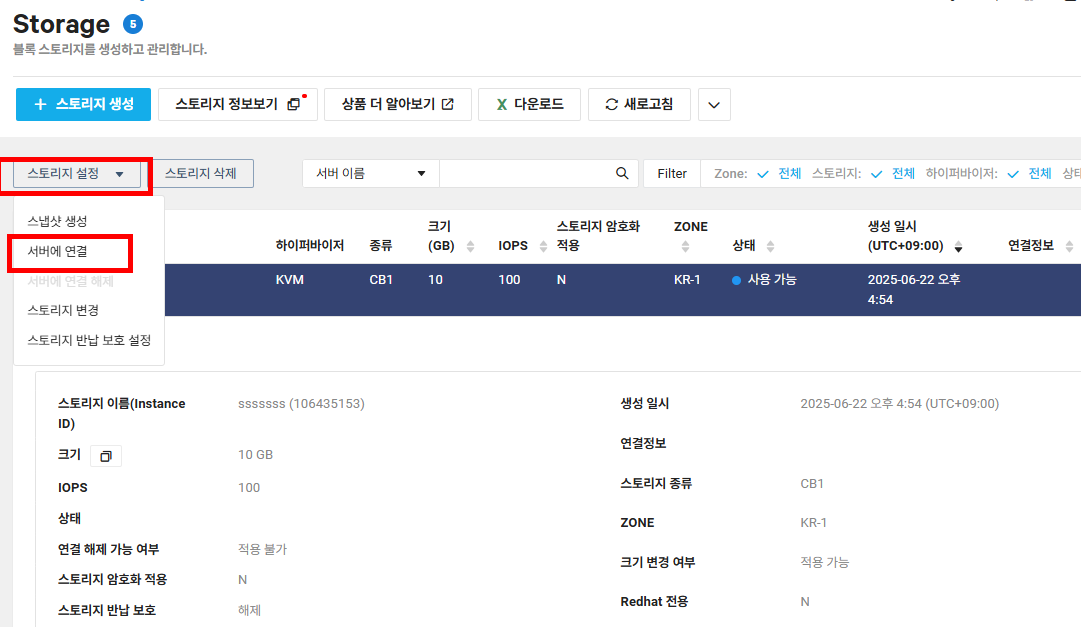This screenshot has width=1081, height=627.
Task: Click KR-1 zone cell in table row
Action: [687, 280]
